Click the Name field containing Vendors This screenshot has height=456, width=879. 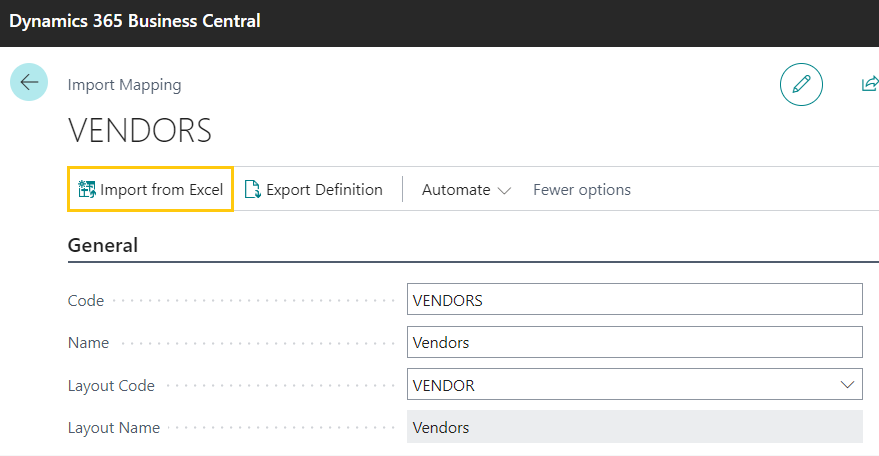(635, 342)
